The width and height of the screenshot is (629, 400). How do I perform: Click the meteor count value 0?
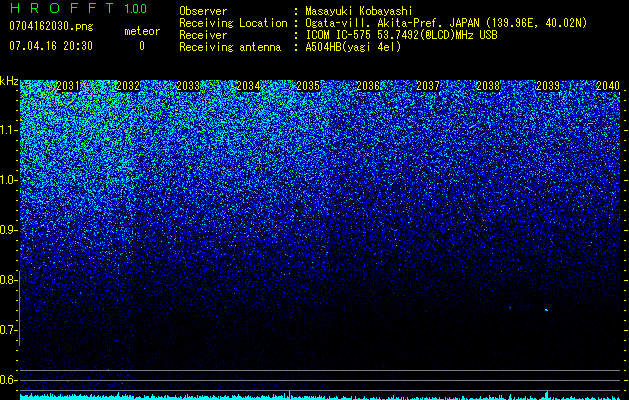click(142, 46)
